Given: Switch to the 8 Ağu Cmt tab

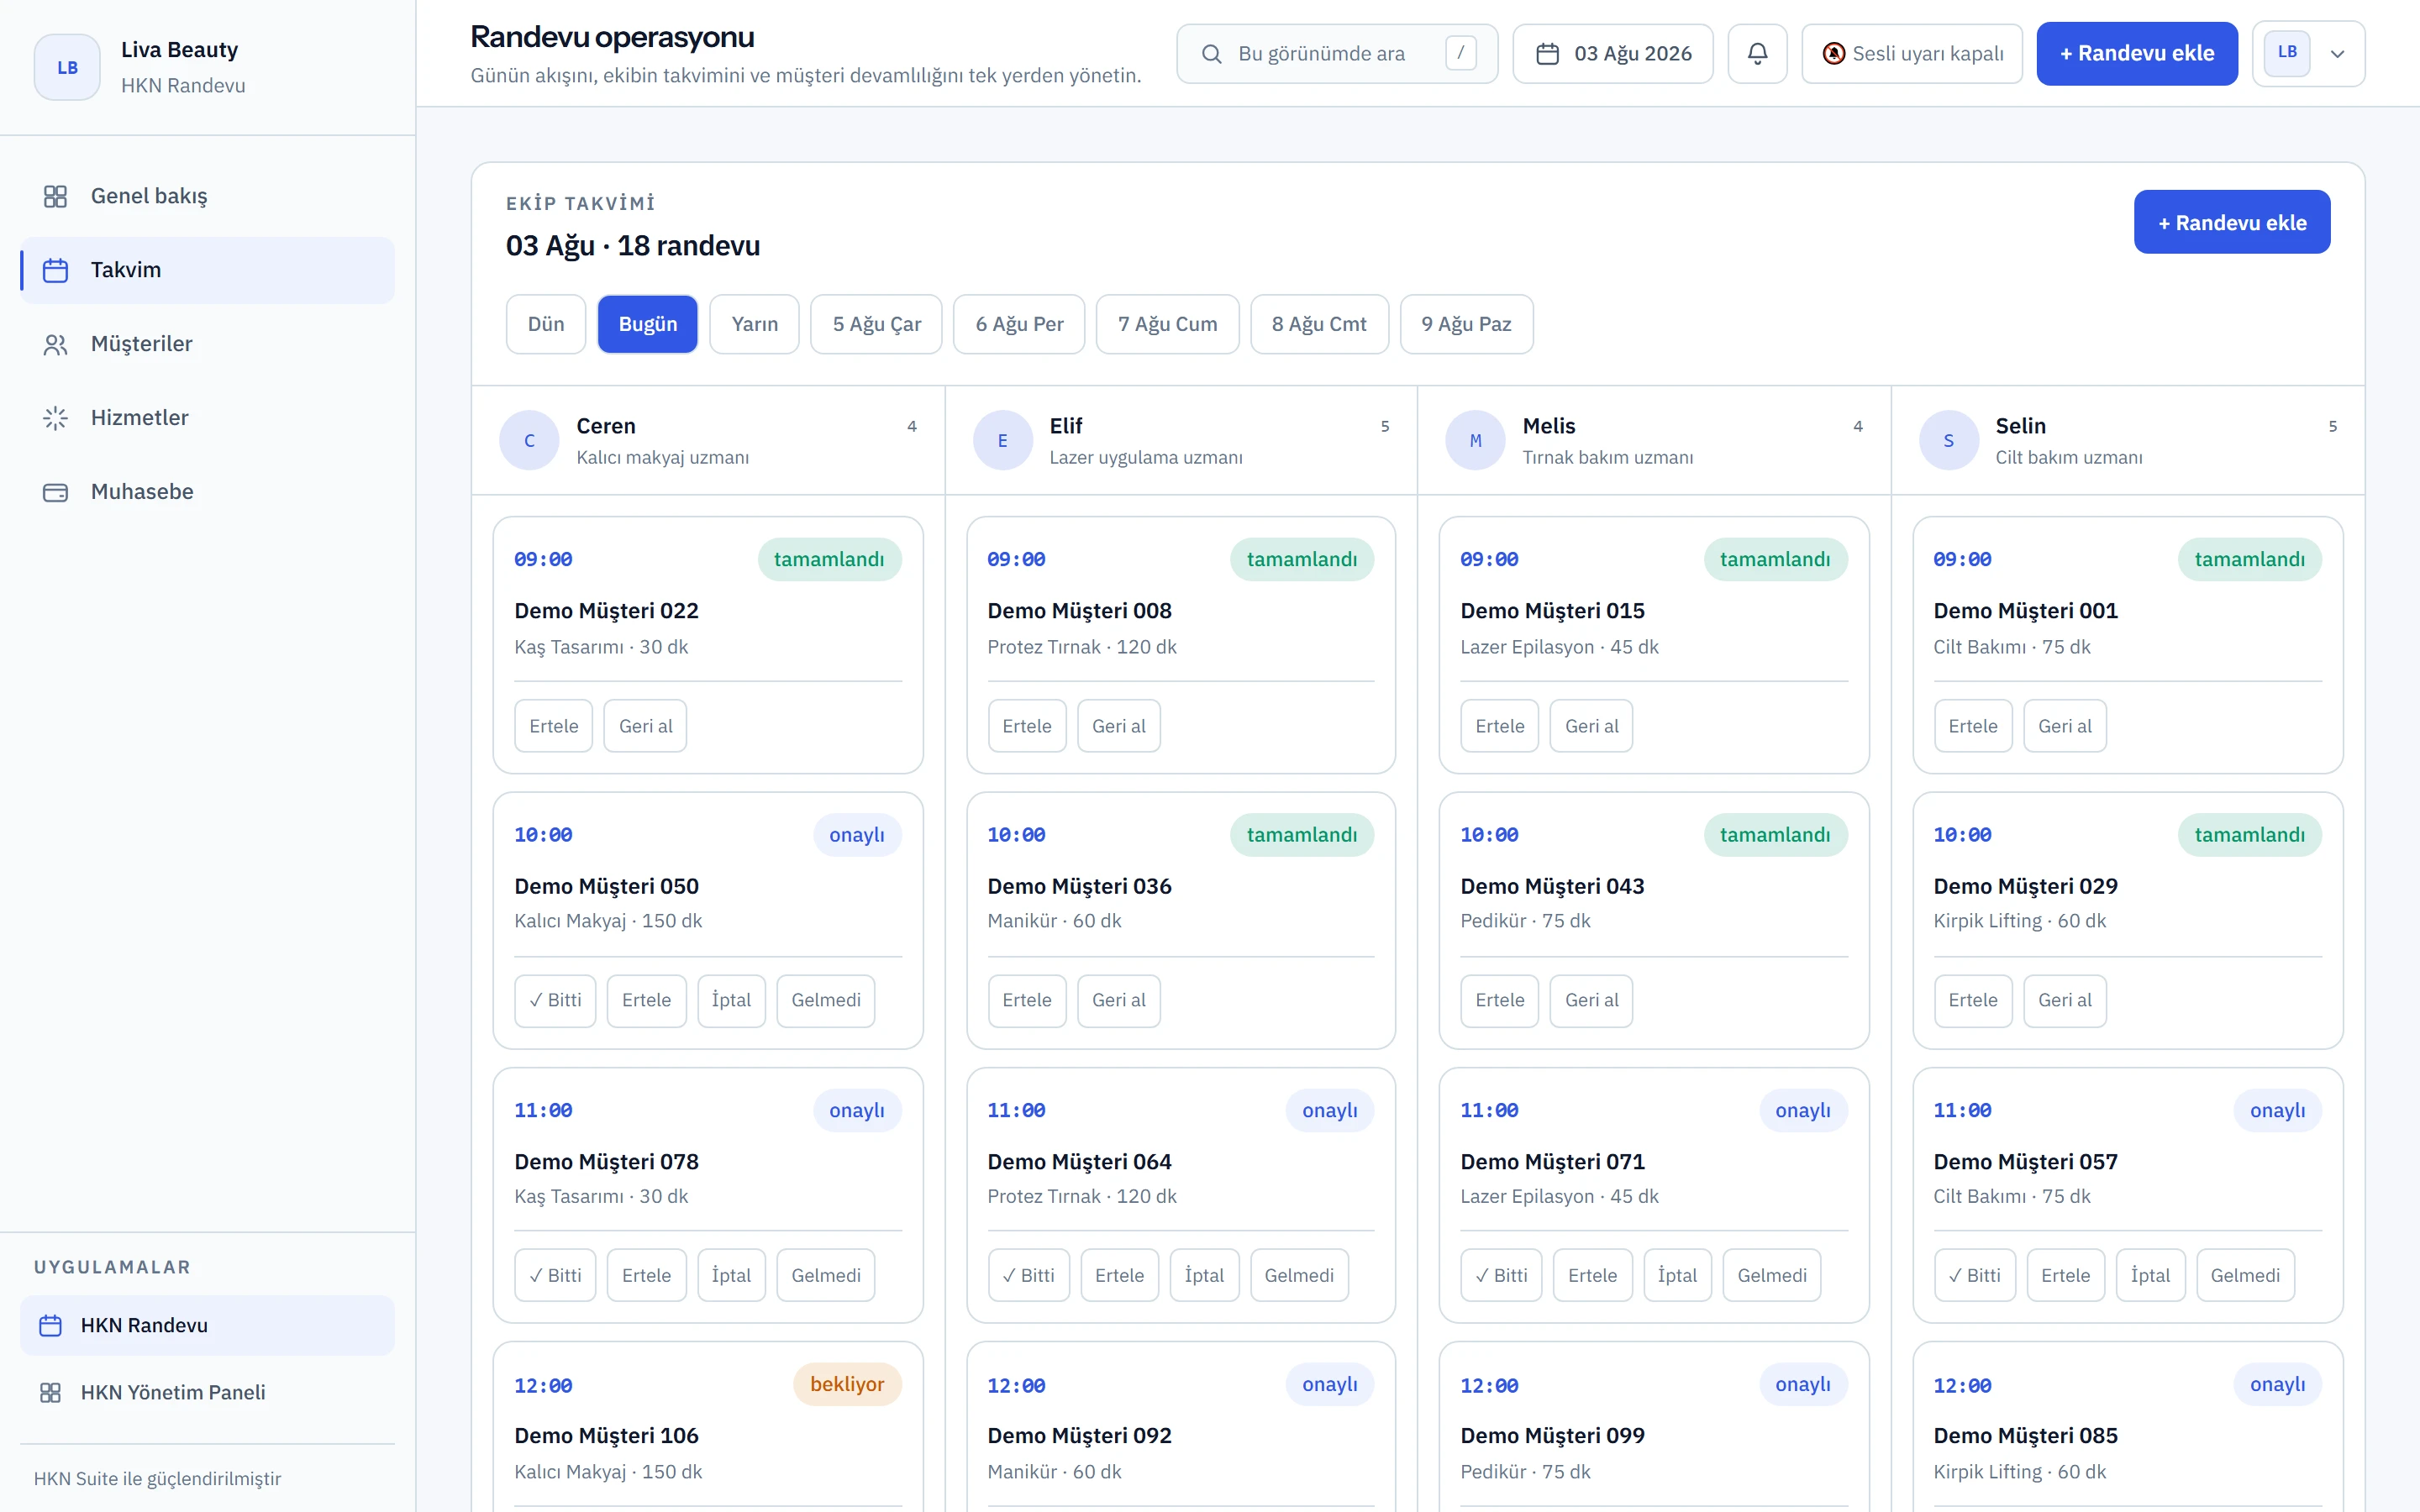Looking at the screenshot, I should [1319, 324].
